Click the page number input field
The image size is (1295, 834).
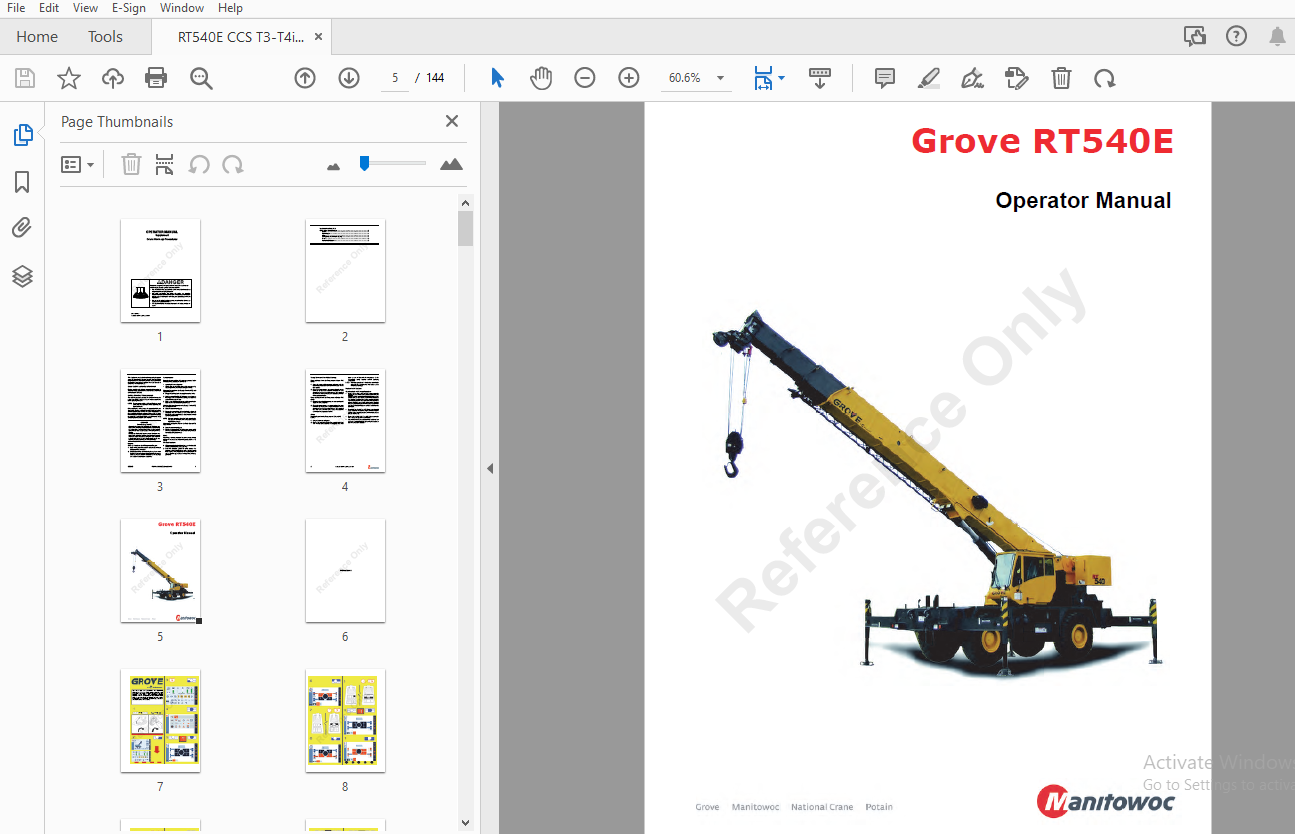click(395, 78)
